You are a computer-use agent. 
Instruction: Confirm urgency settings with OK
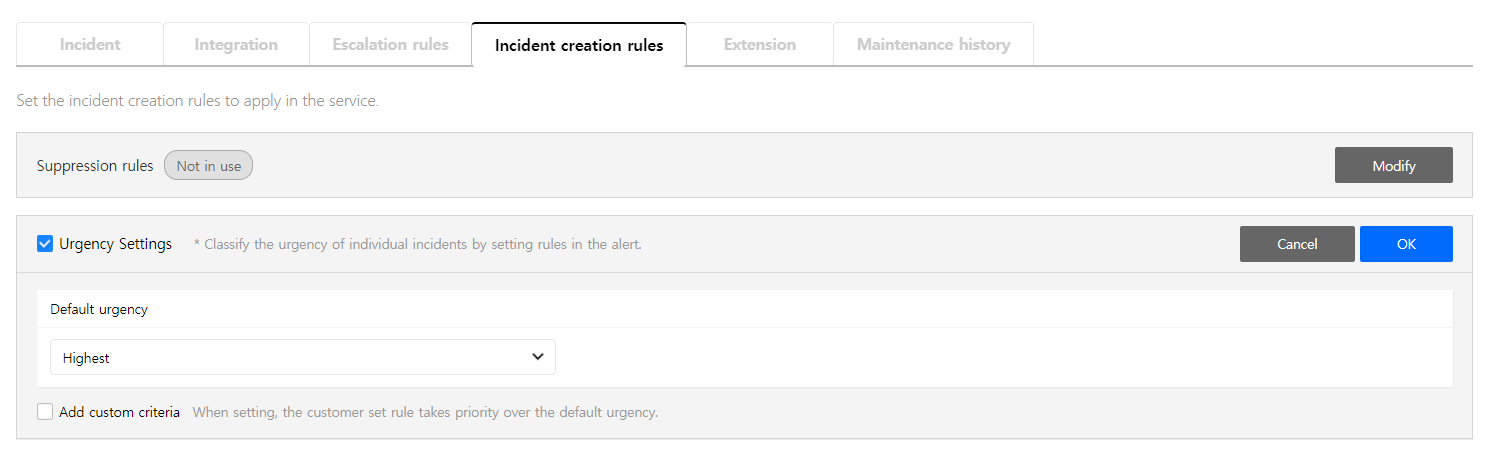point(1406,244)
